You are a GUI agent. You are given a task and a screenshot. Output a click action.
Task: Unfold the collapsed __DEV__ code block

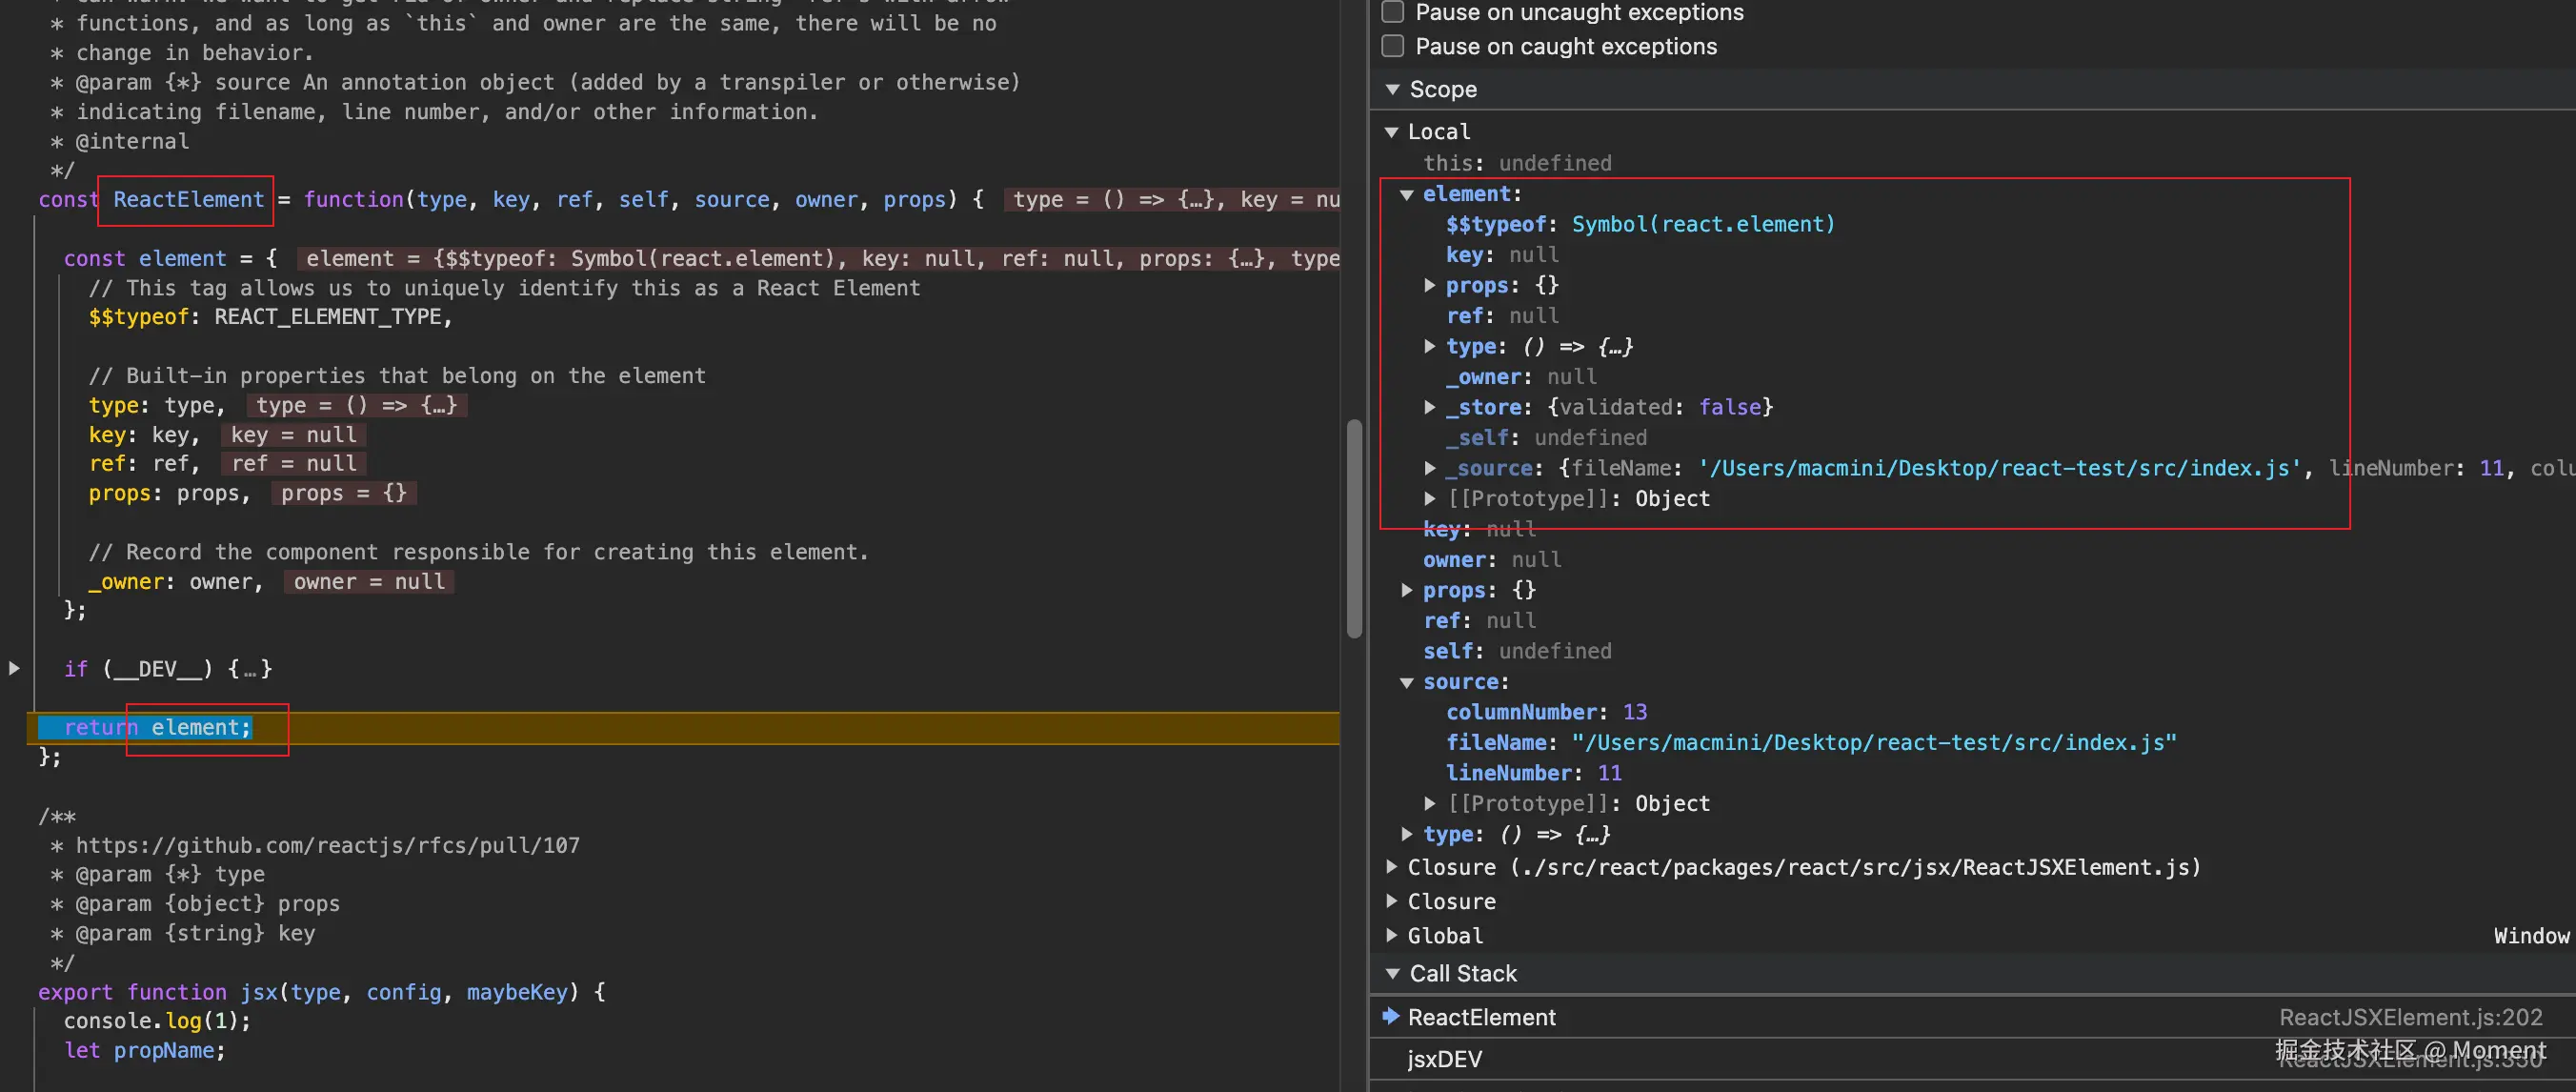point(14,668)
